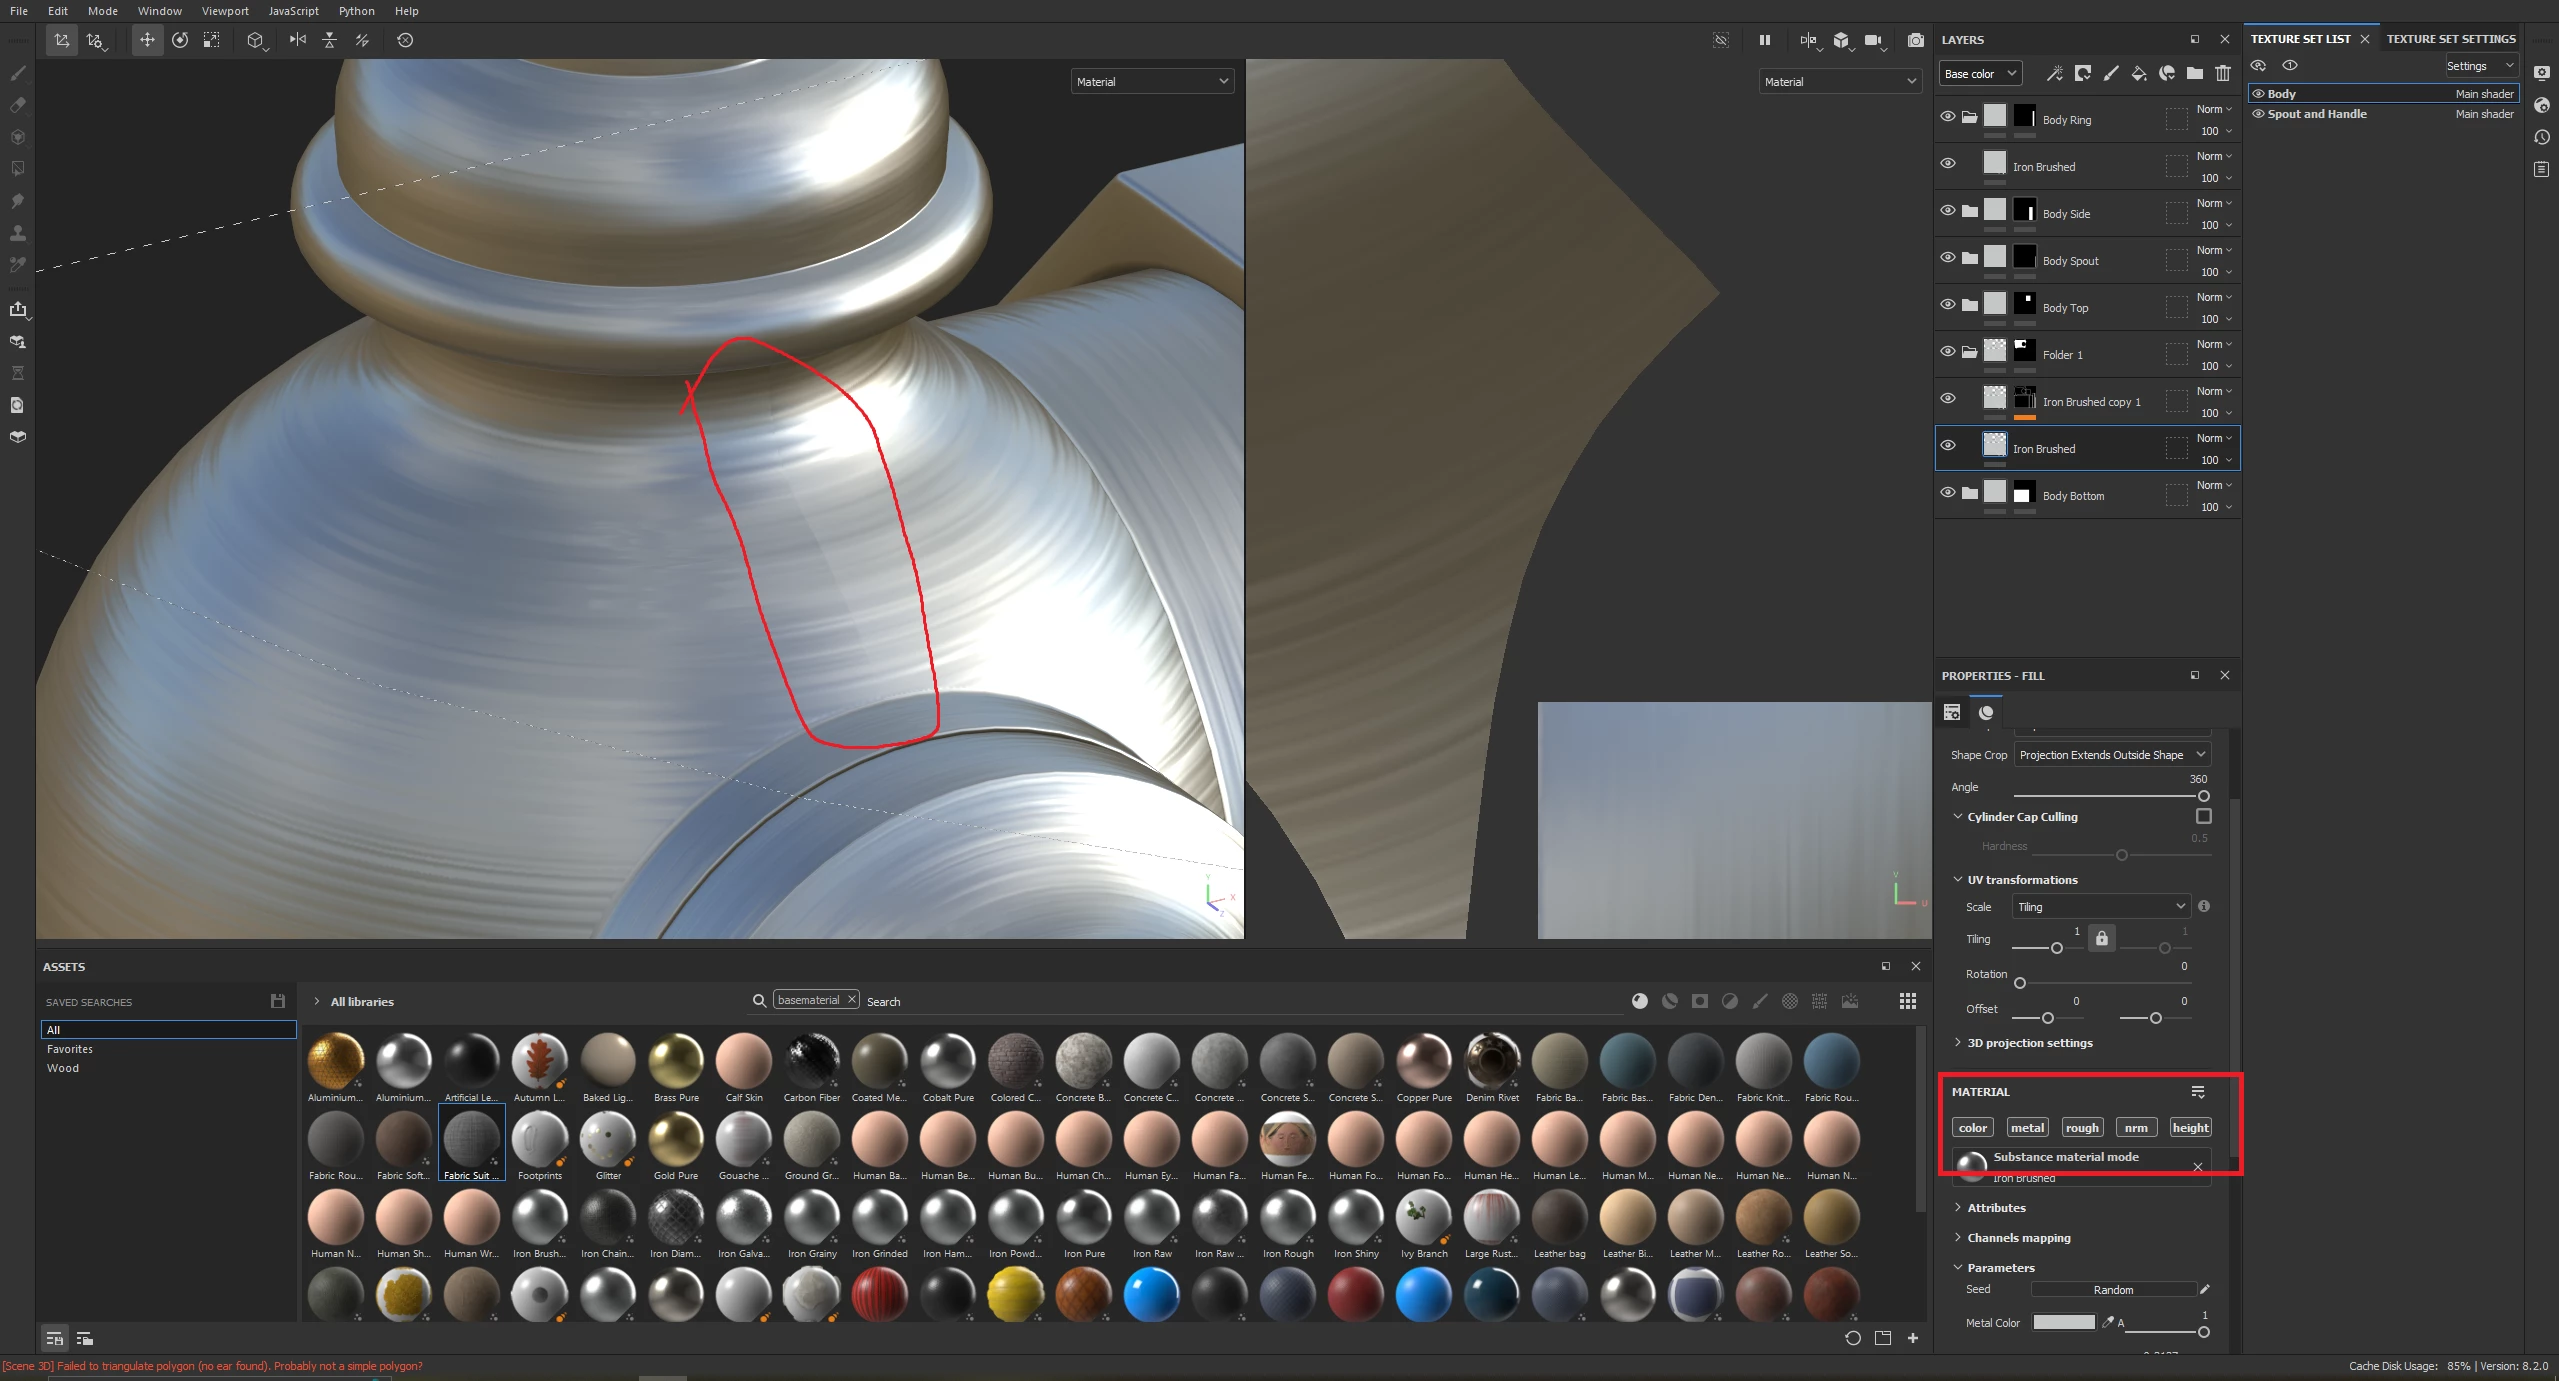Select the Eraser tool in left toolbar
The height and width of the screenshot is (1381, 2559).
pos(17,105)
